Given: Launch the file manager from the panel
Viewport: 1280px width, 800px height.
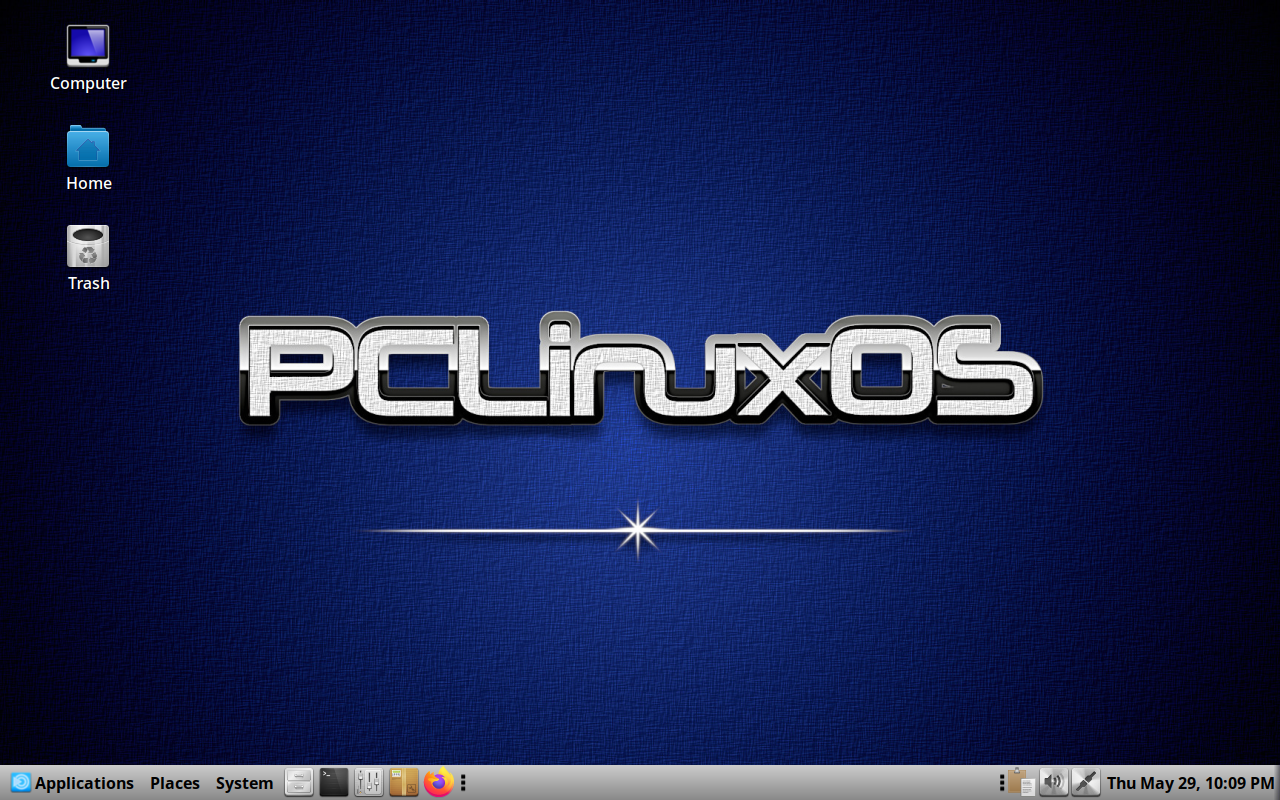Looking at the screenshot, I should tap(299, 782).
